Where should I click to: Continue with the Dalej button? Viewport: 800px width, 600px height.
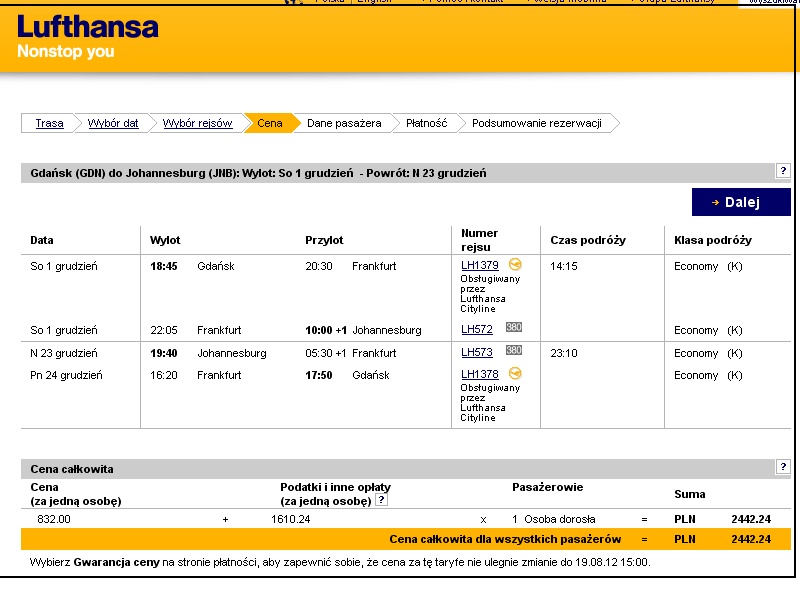pos(741,202)
